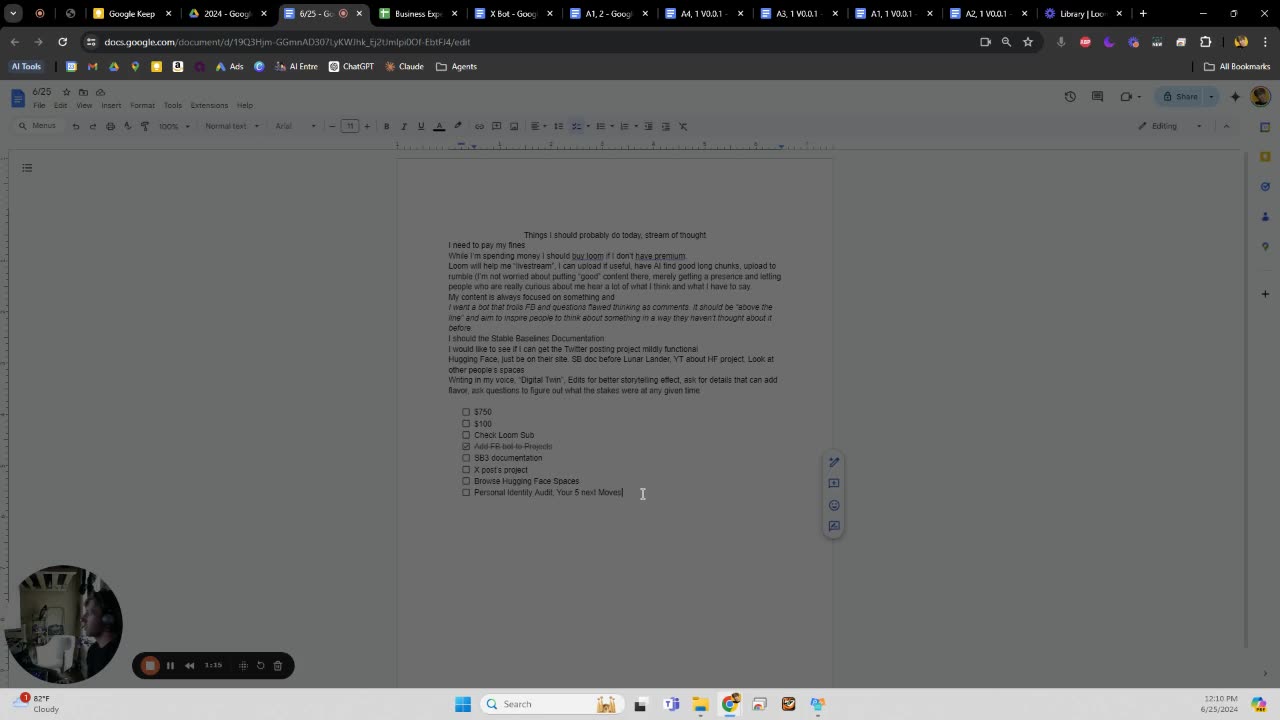The height and width of the screenshot is (720, 1280).
Task: Open the Normal text style dropdown
Action: click(x=232, y=126)
